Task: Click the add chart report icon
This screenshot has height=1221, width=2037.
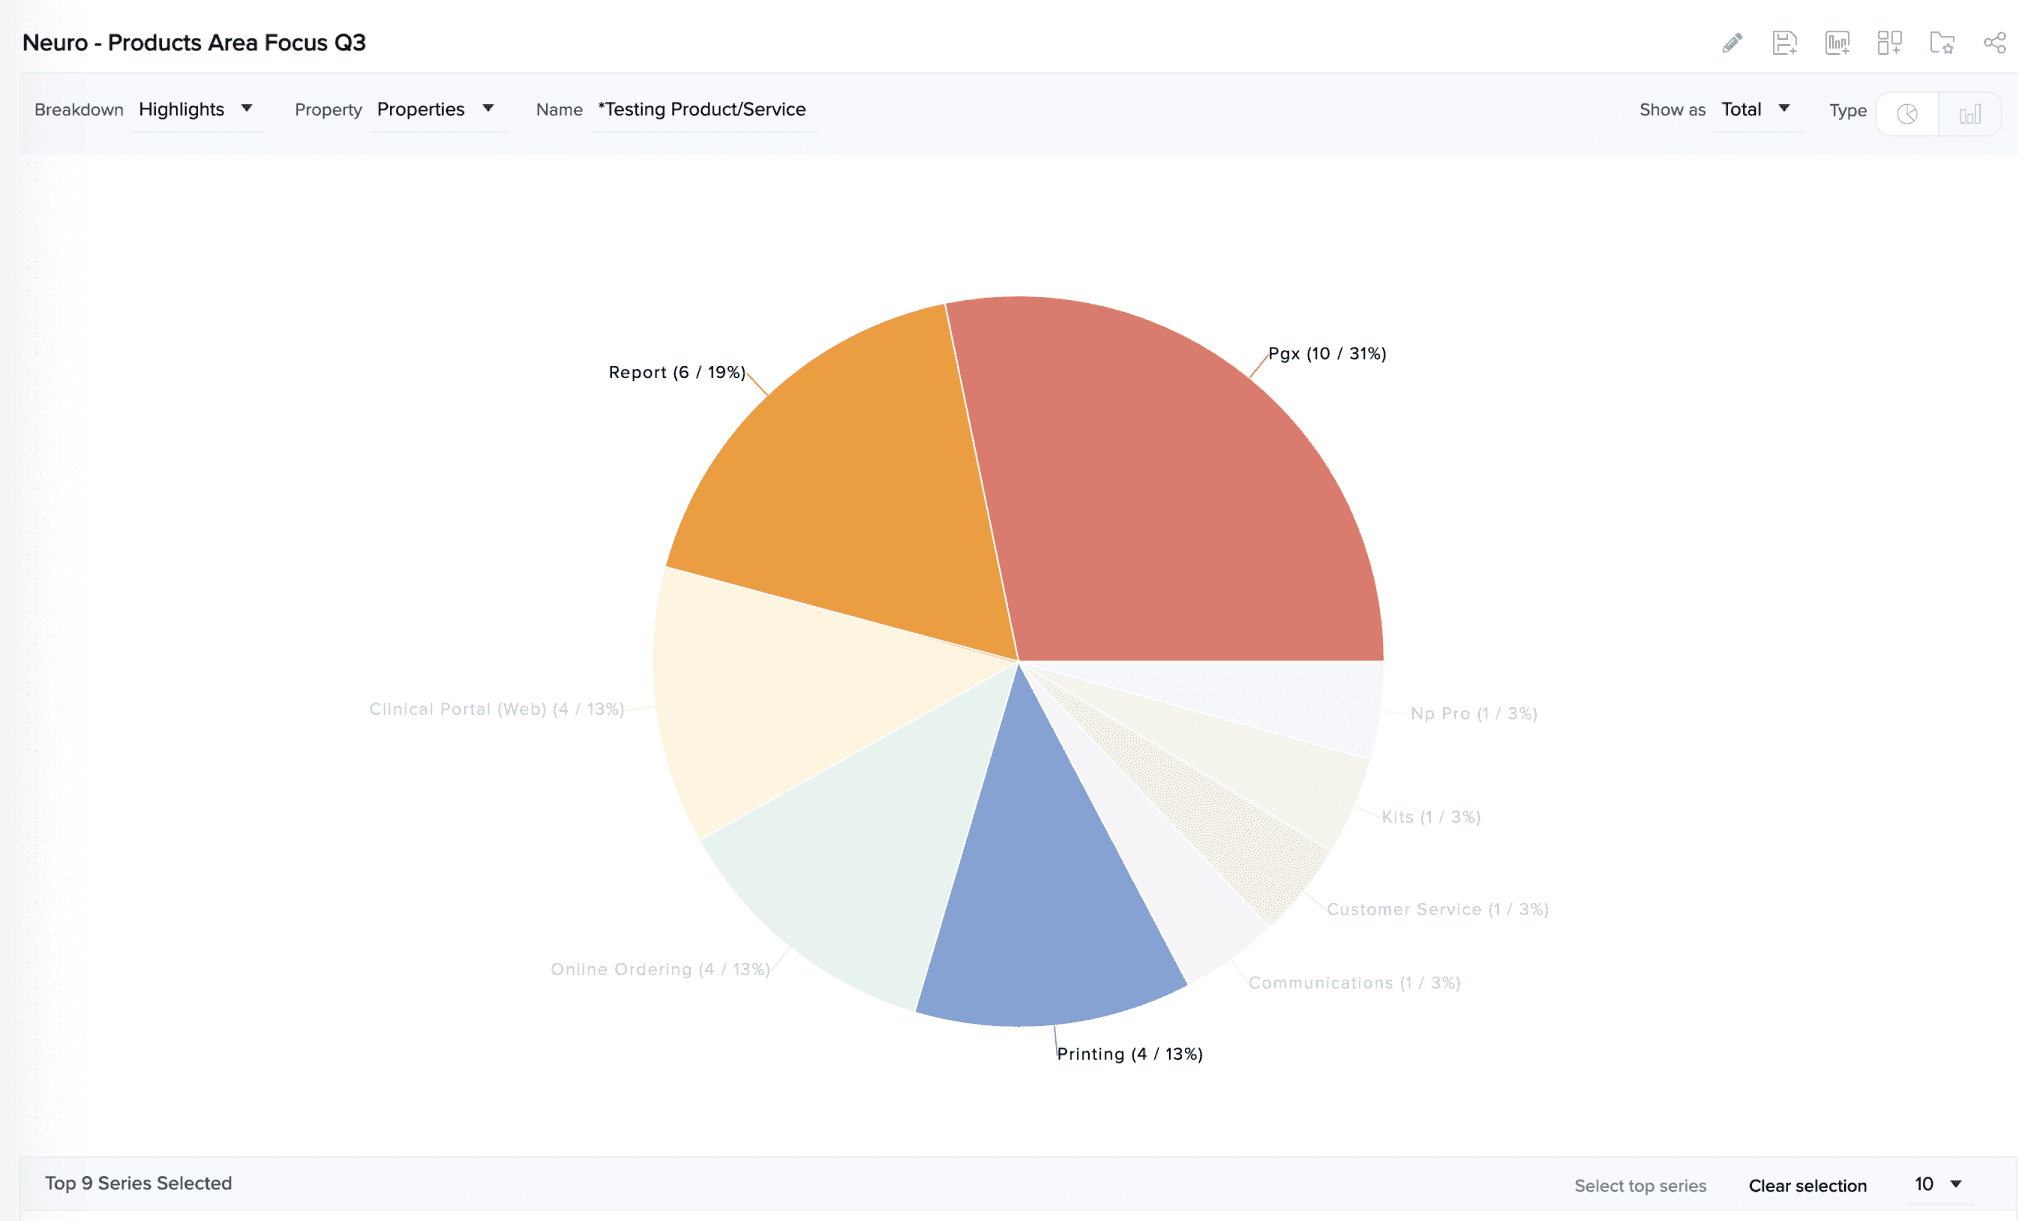Action: (1837, 43)
